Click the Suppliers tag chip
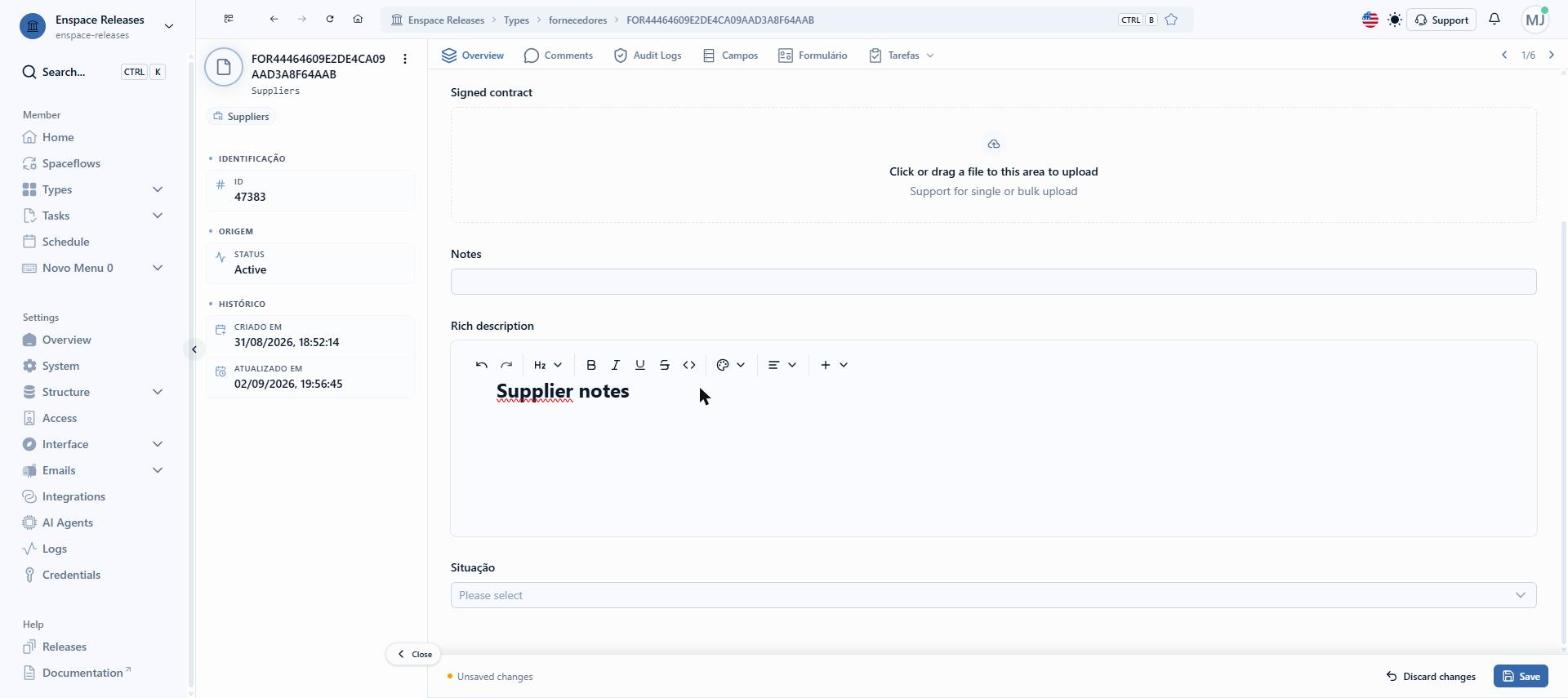The height and width of the screenshot is (698, 1568). (x=241, y=116)
